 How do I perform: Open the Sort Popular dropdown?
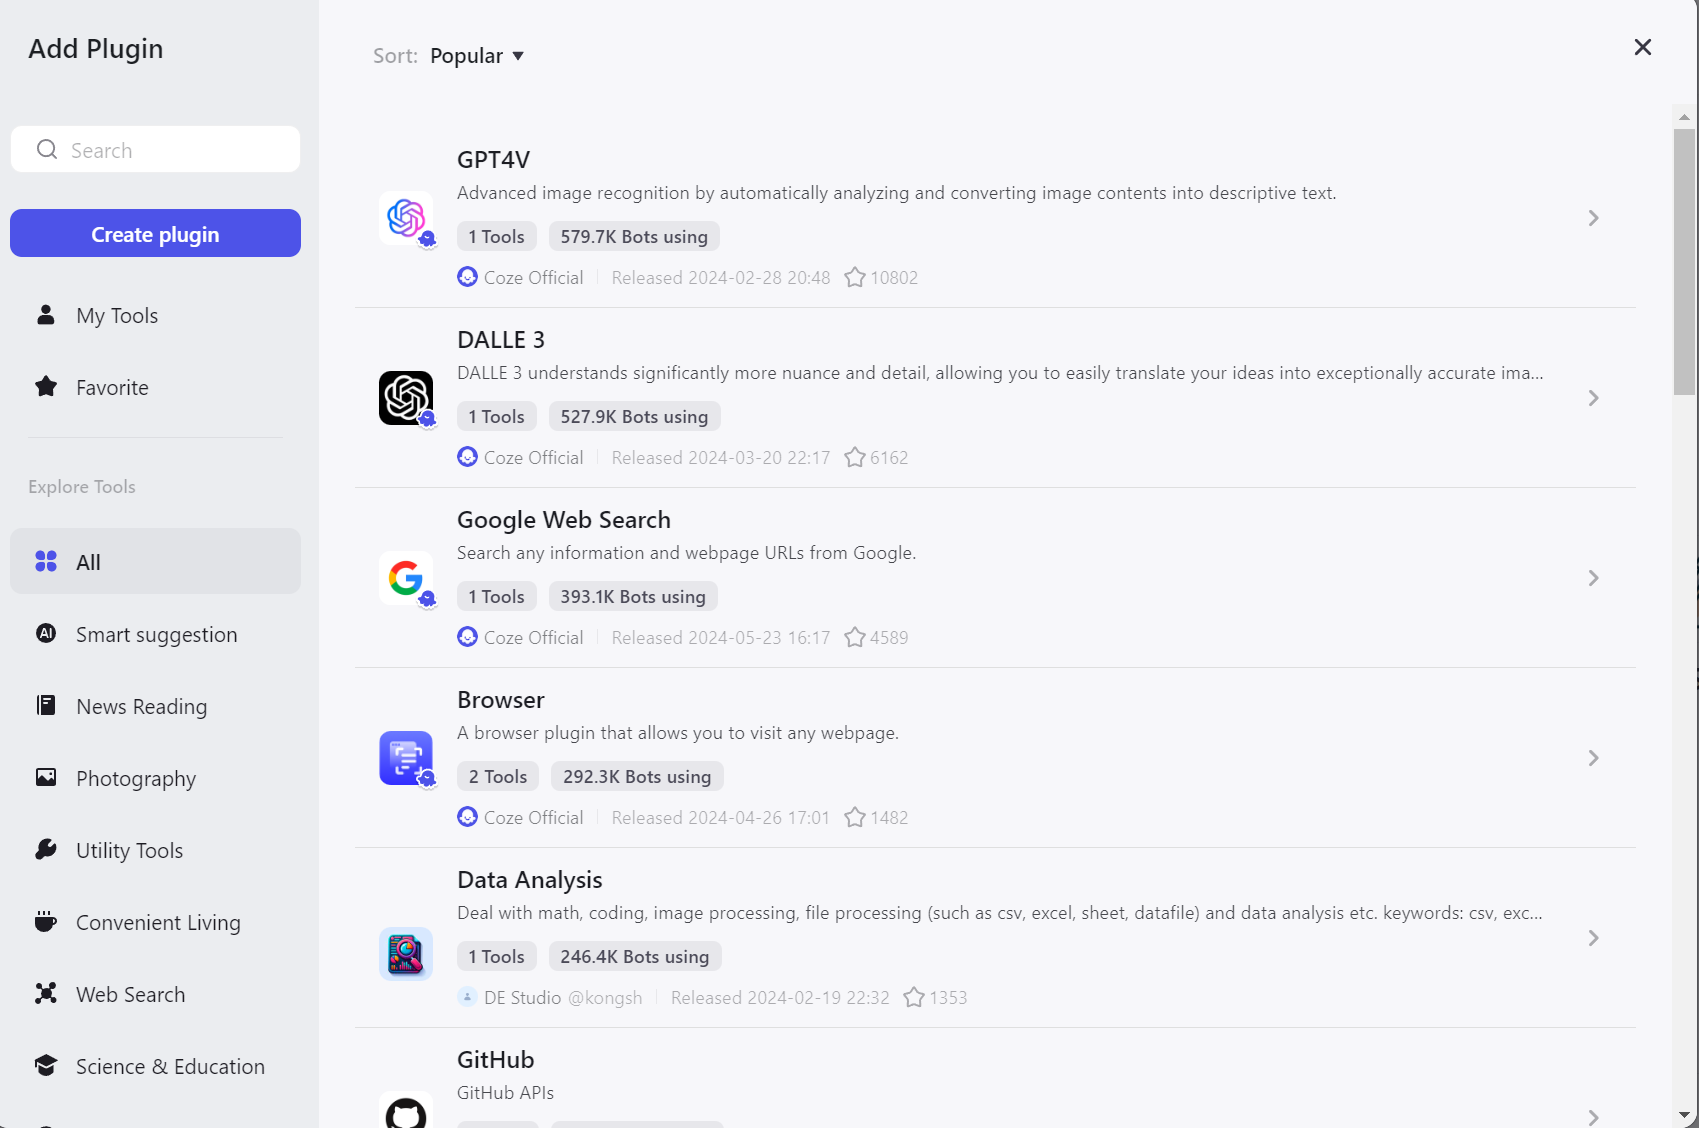tap(477, 56)
